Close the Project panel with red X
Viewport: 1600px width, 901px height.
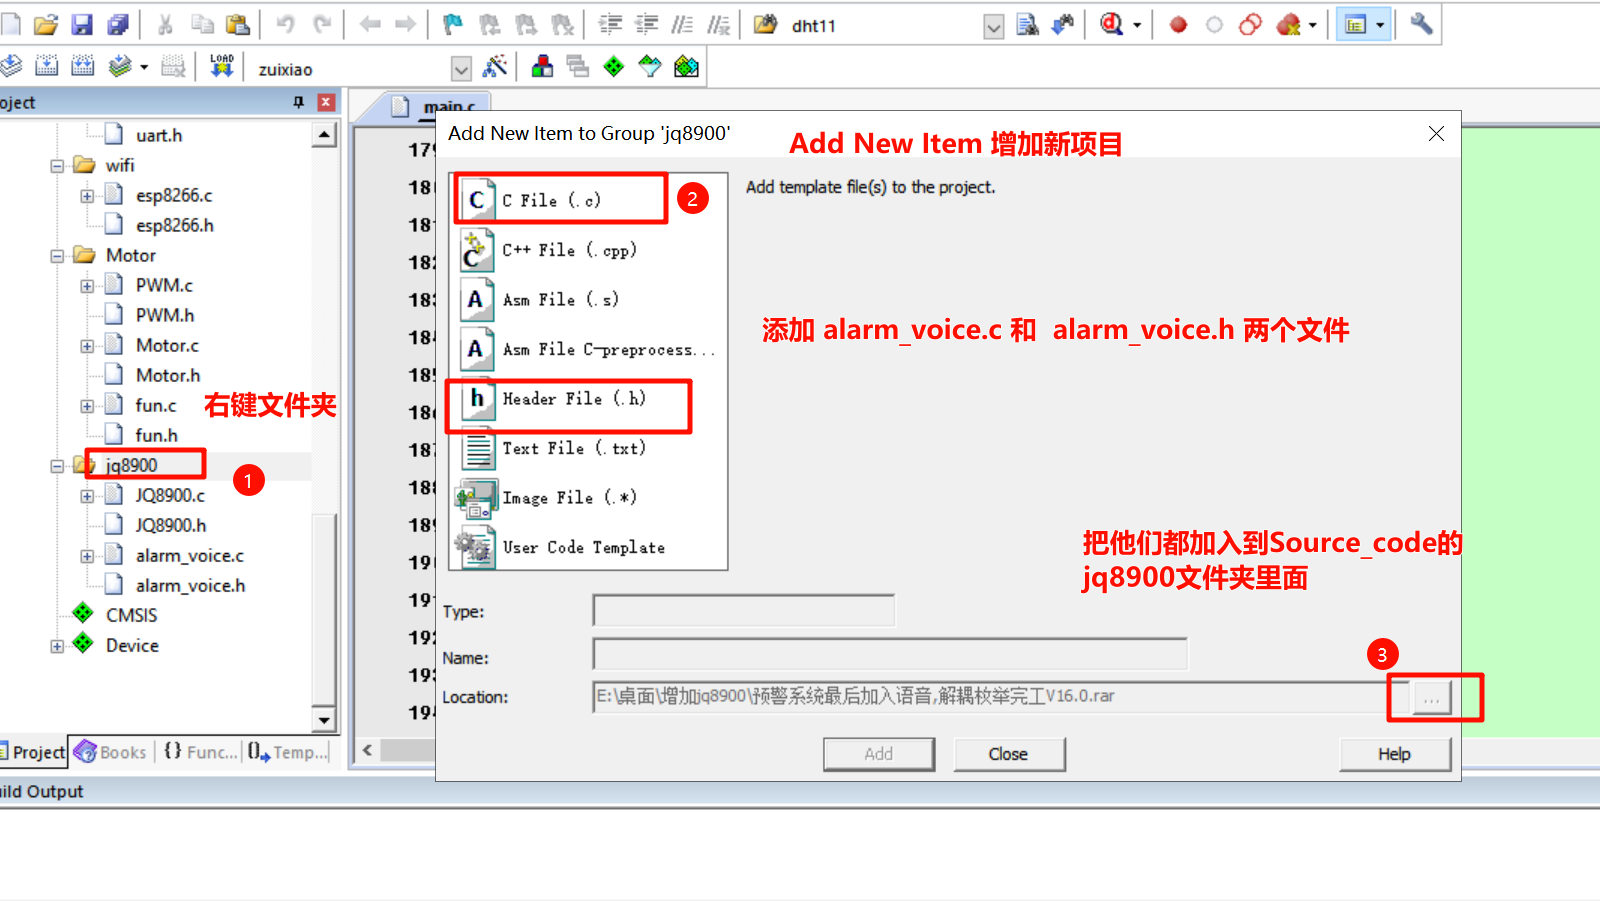(326, 102)
